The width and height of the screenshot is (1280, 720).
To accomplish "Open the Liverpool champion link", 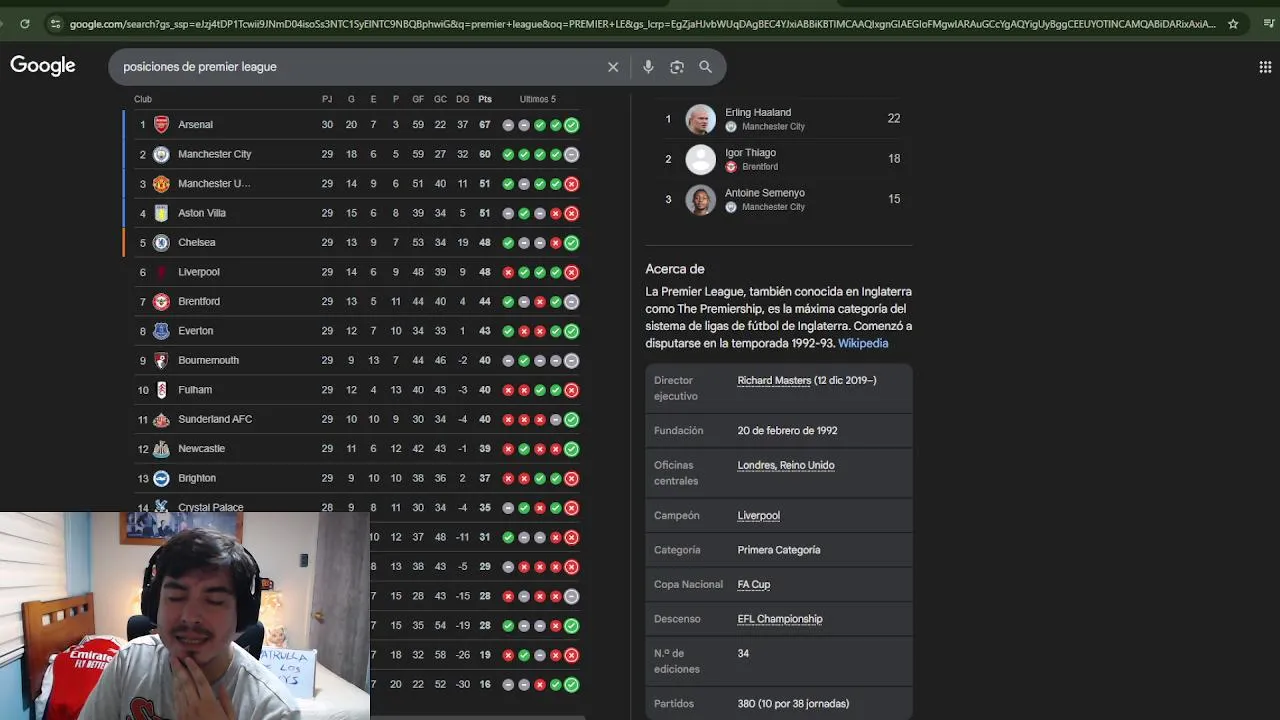I will [x=758, y=516].
